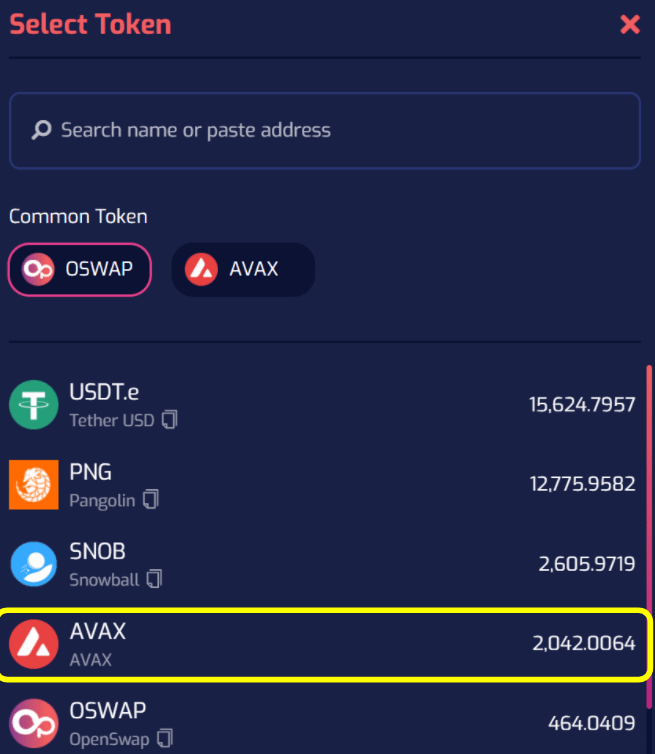Viewport: 655px width, 754px height.
Task: Click the token list scrollbar
Action: pyautogui.click(x=649, y=540)
